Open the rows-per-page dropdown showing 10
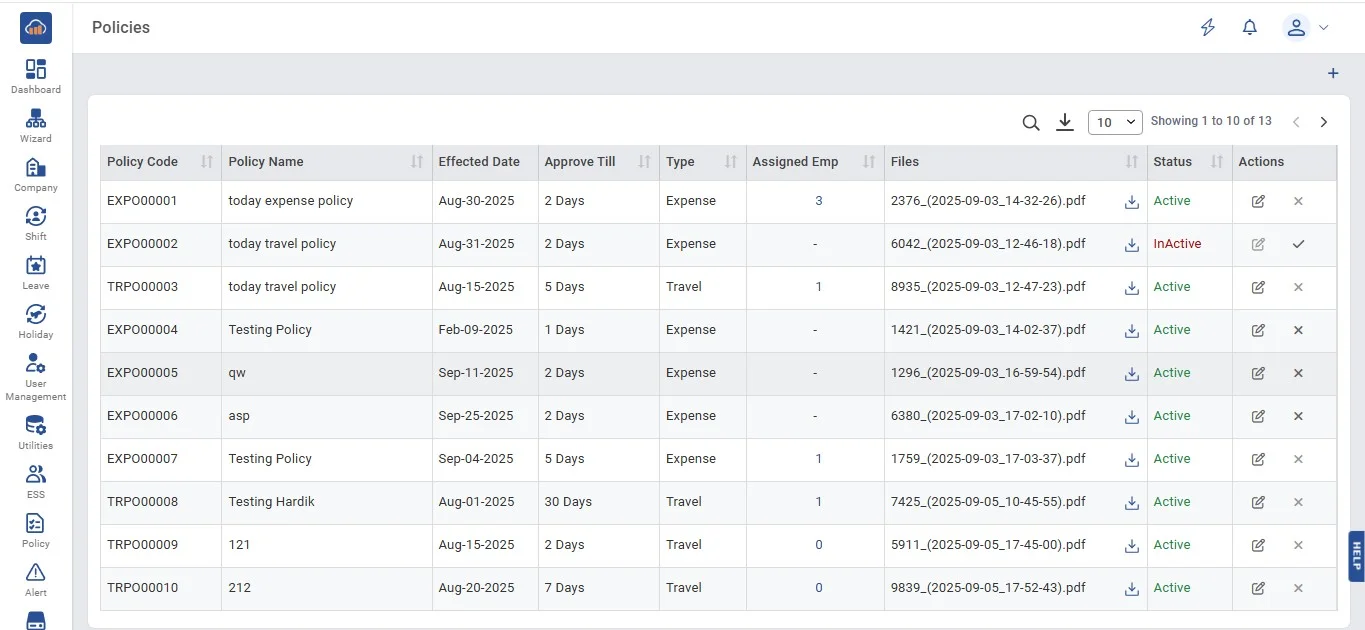Viewport: 1365px width, 630px height. point(1115,122)
